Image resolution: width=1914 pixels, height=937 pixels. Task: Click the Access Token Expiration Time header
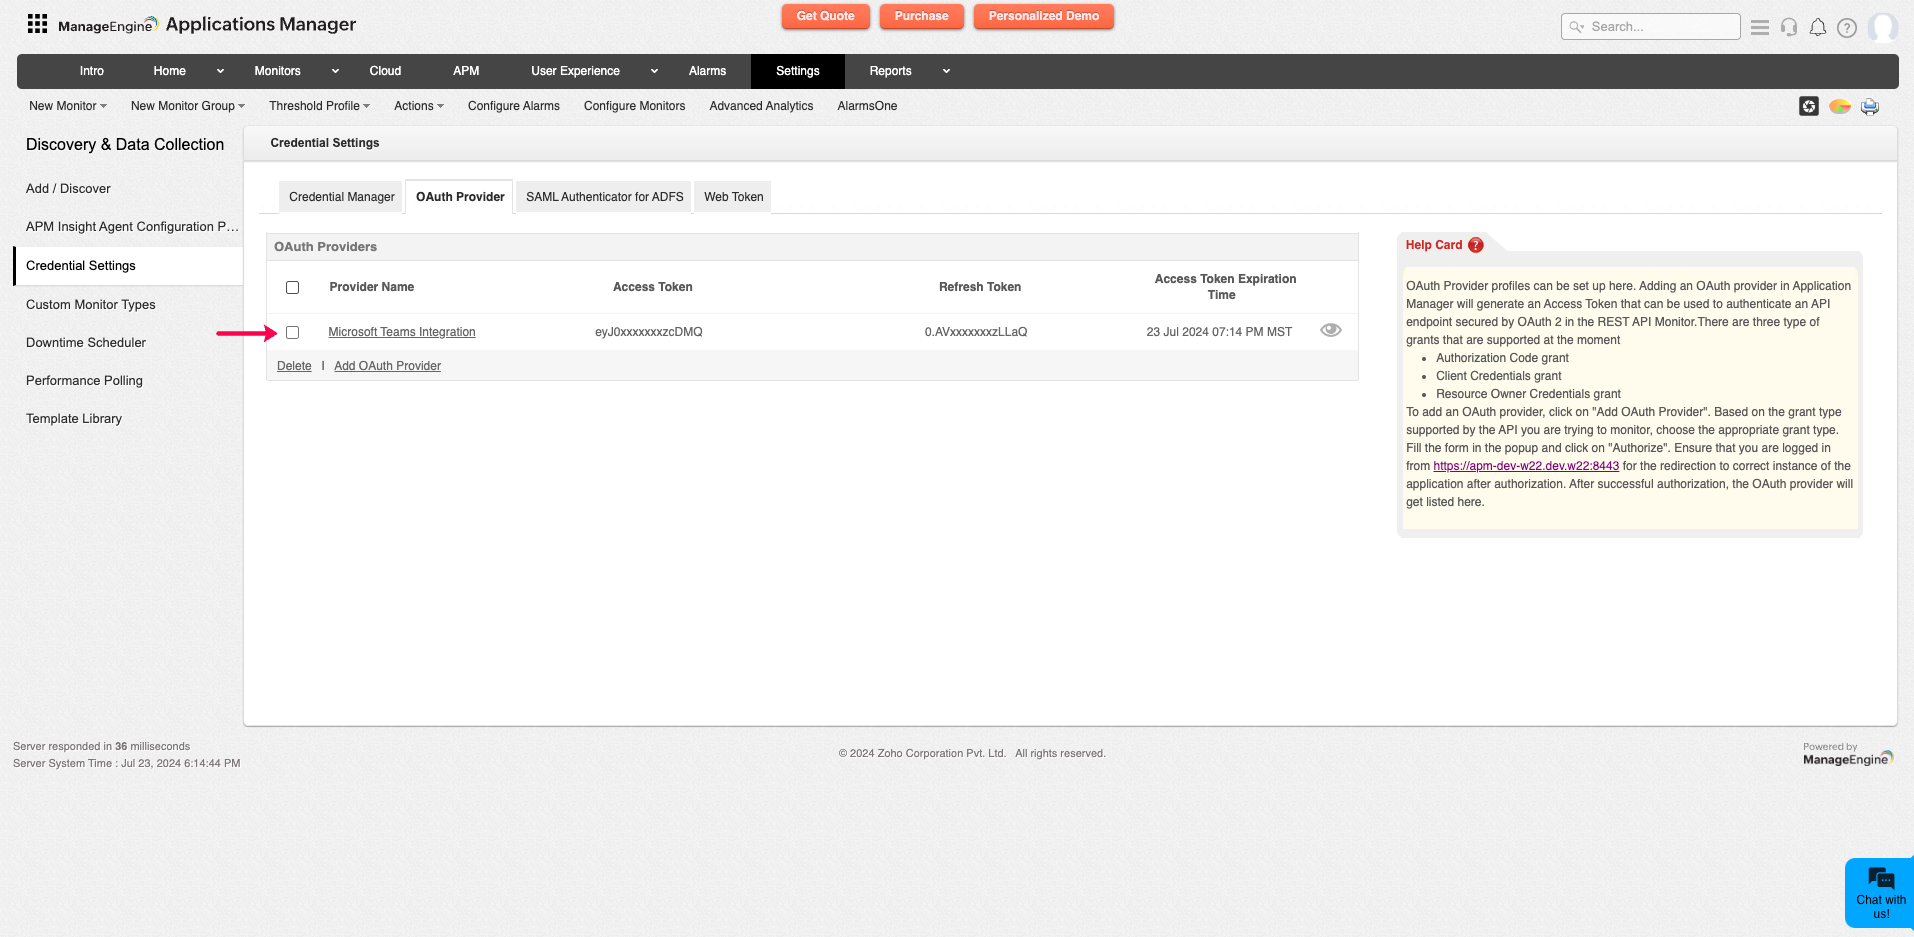pyautogui.click(x=1225, y=287)
